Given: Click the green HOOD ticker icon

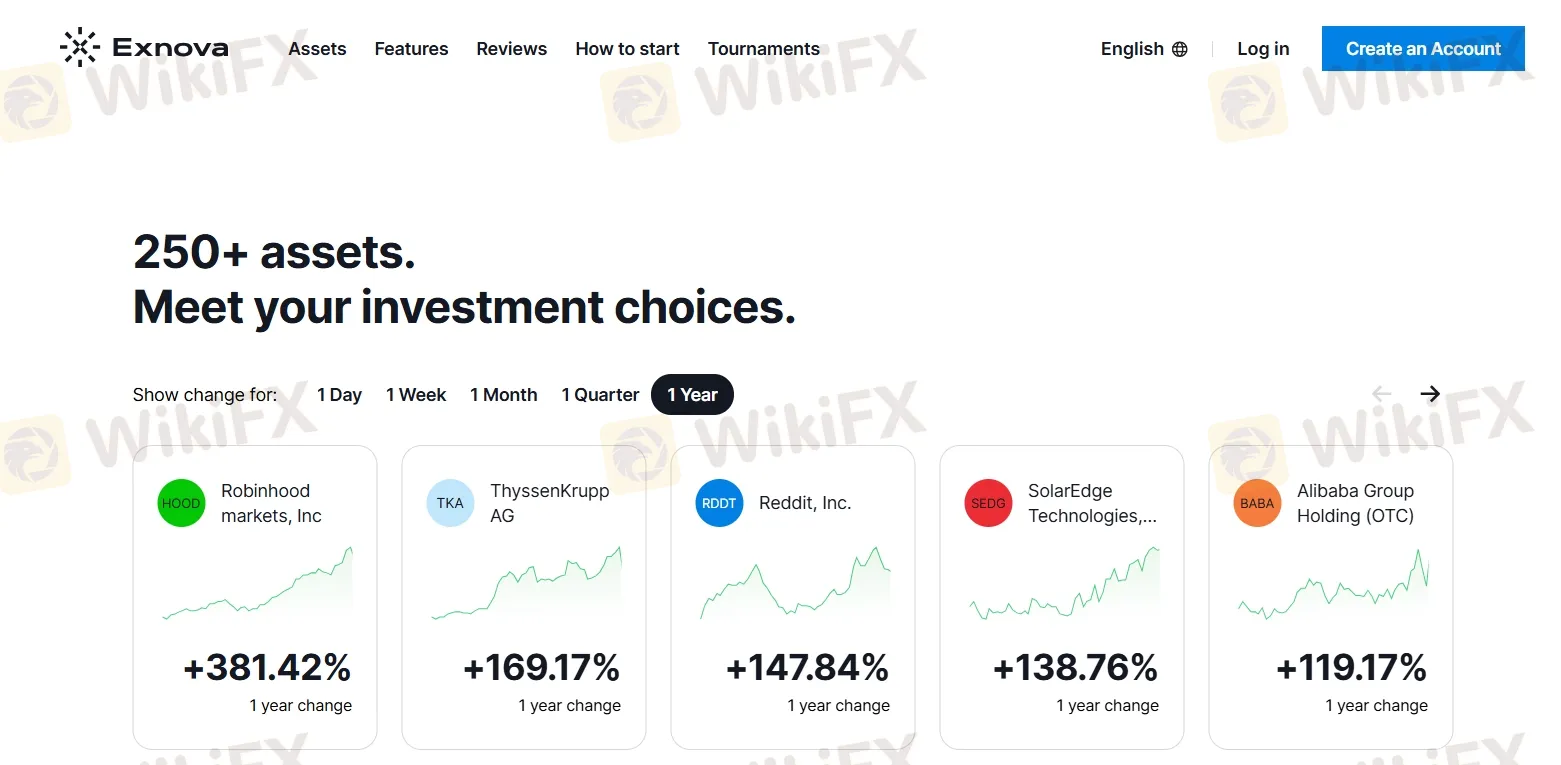Looking at the screenshot, I should [x=181, y=503].
